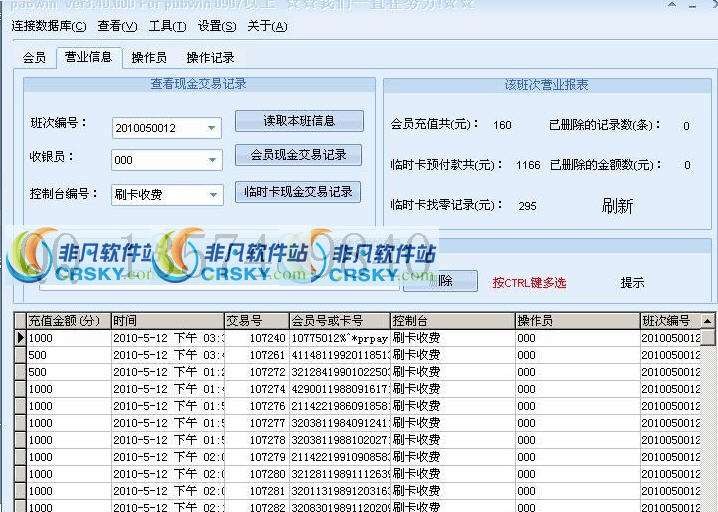Expand the 收银员 dropdown

click(x=212, y=161)
